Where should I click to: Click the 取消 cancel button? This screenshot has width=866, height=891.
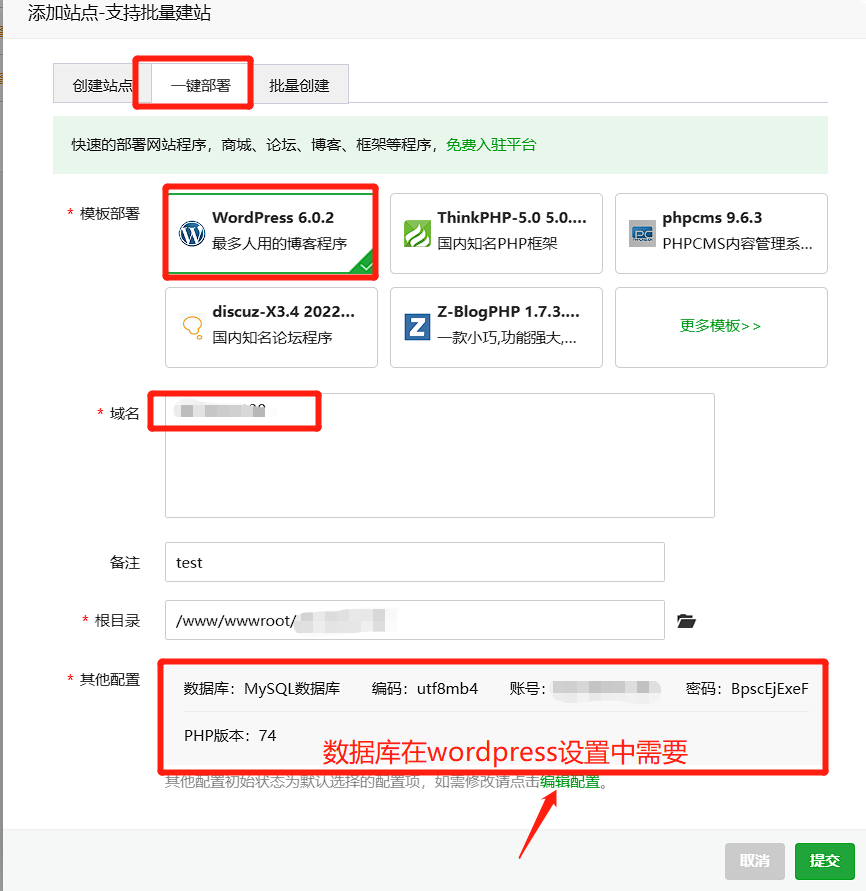point(755,861)
